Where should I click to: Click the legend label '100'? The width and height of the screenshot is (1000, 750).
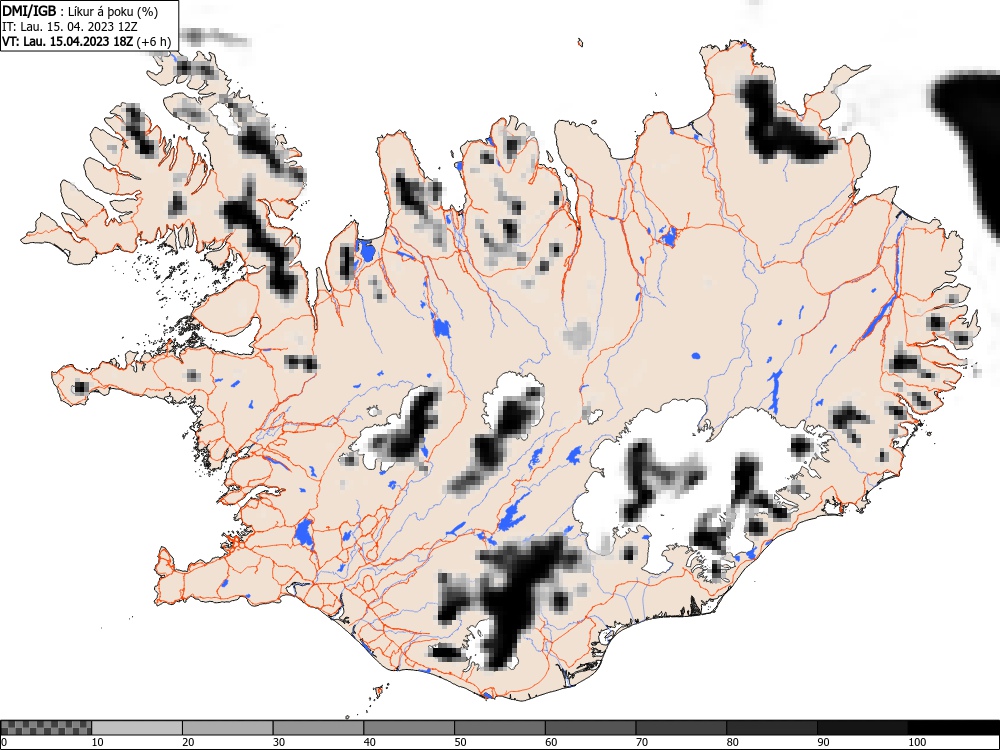pyautogui.click(x=916, y=742)
